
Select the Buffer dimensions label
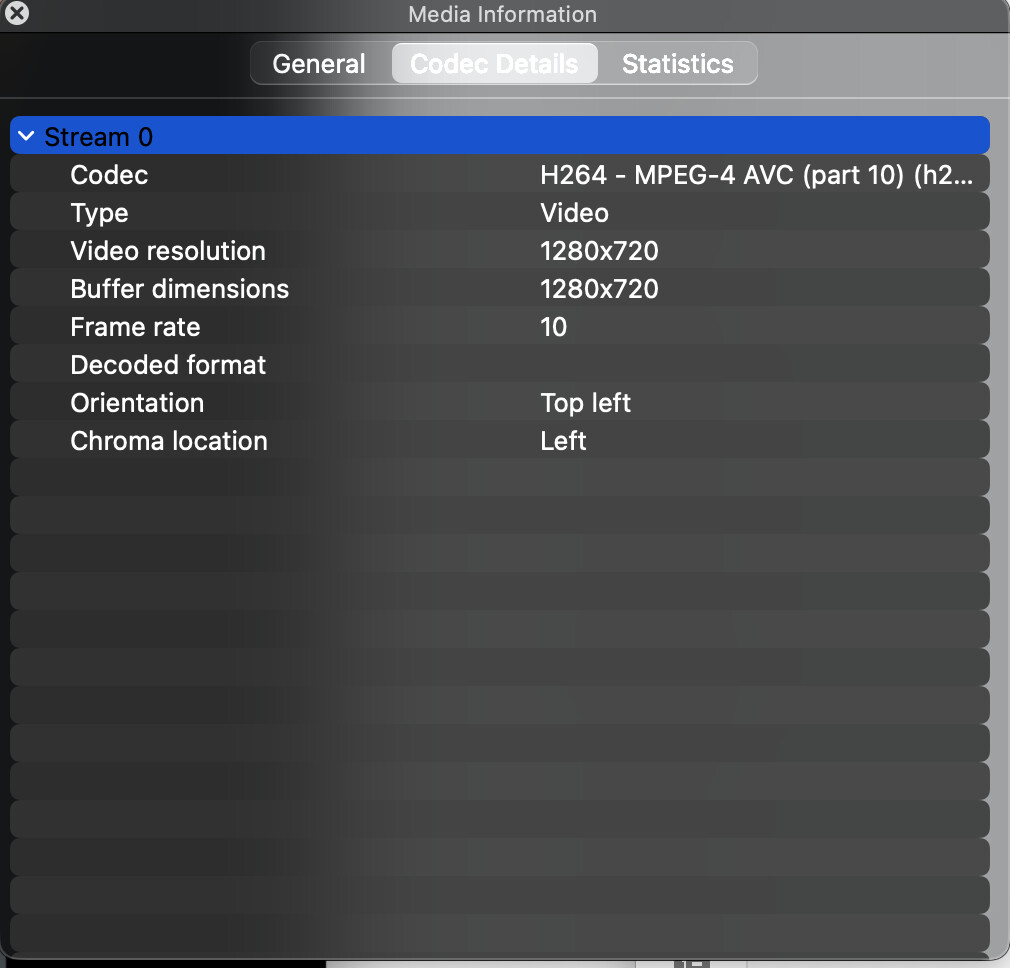point(179,289)
